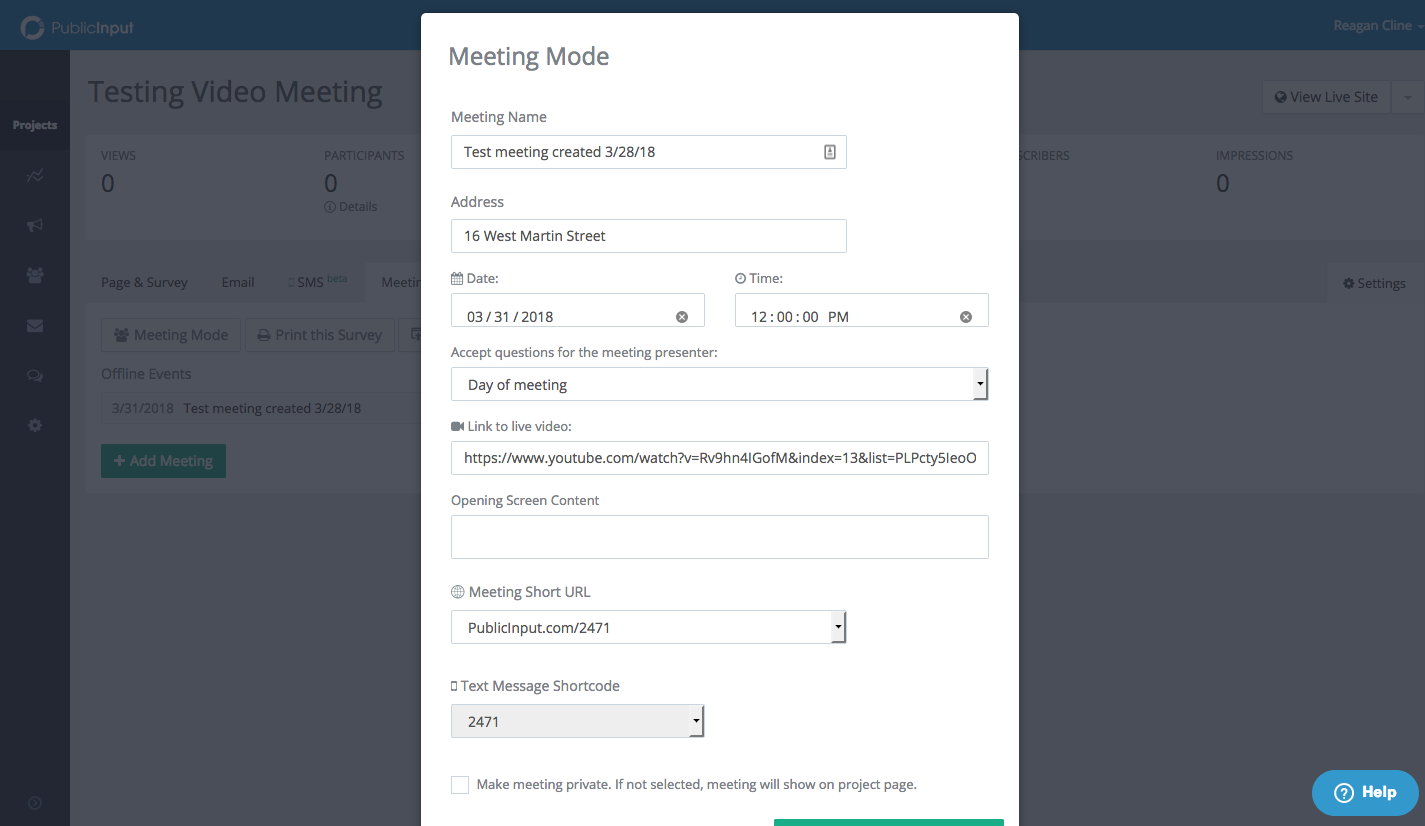The height and width of the screenshot is (826, 1425).
Task: Clear the date field with its X icon
Action: [682, 317]
